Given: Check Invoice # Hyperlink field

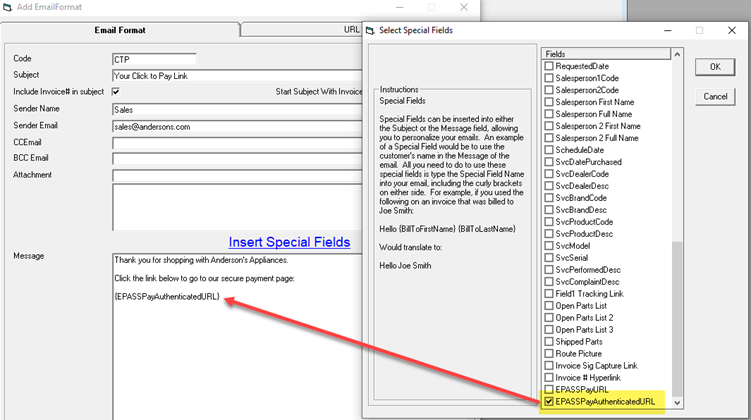Looking at the screenshot, I should [x=549, y=377].
